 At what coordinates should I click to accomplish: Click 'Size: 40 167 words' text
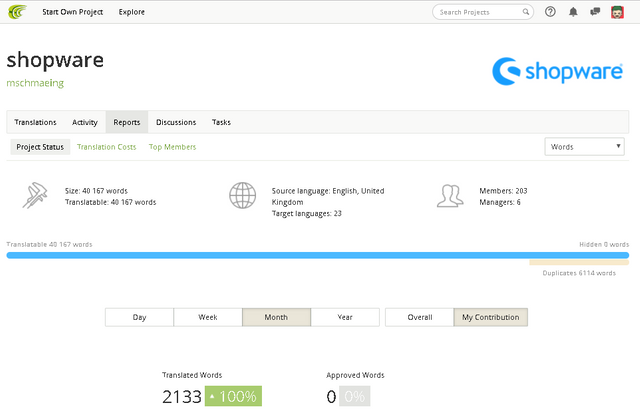(x=96, y=191)
